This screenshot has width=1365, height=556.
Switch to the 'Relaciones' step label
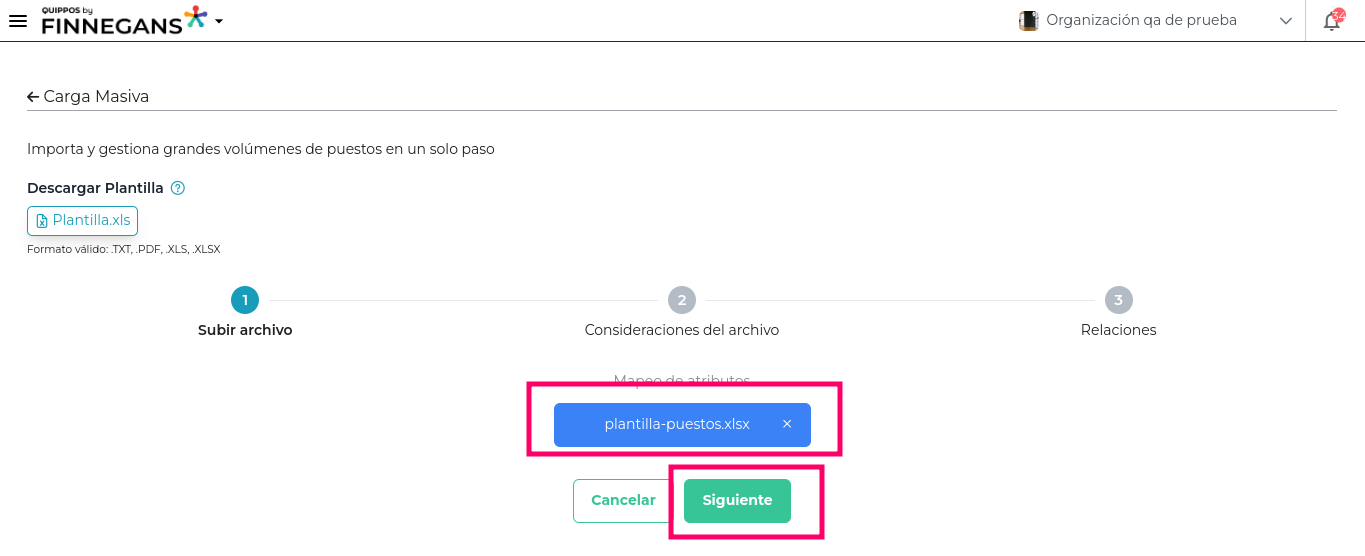point(1118,330)
